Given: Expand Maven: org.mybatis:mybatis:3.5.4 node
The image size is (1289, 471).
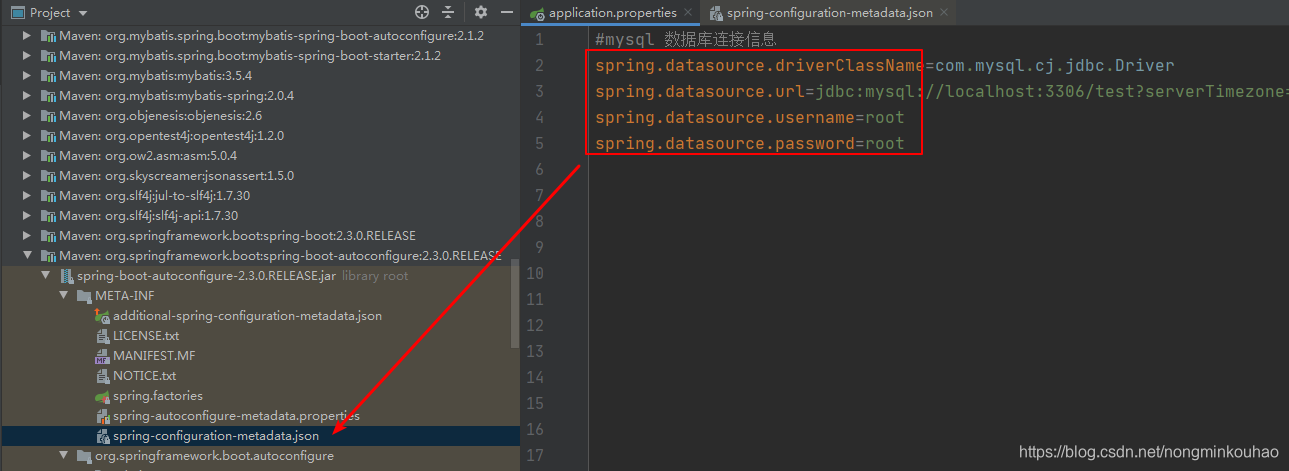Looking at the screenshot, I should pyautogui.click(x=27, y=75).
